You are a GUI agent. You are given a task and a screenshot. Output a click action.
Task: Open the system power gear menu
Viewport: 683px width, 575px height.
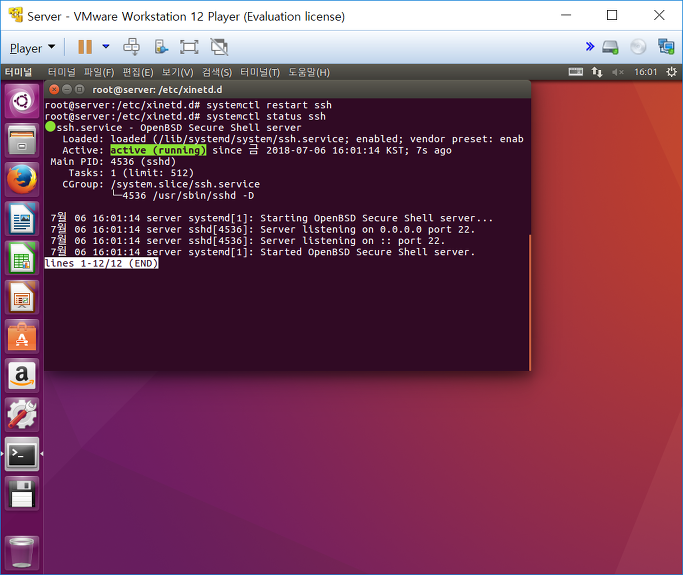671,72
